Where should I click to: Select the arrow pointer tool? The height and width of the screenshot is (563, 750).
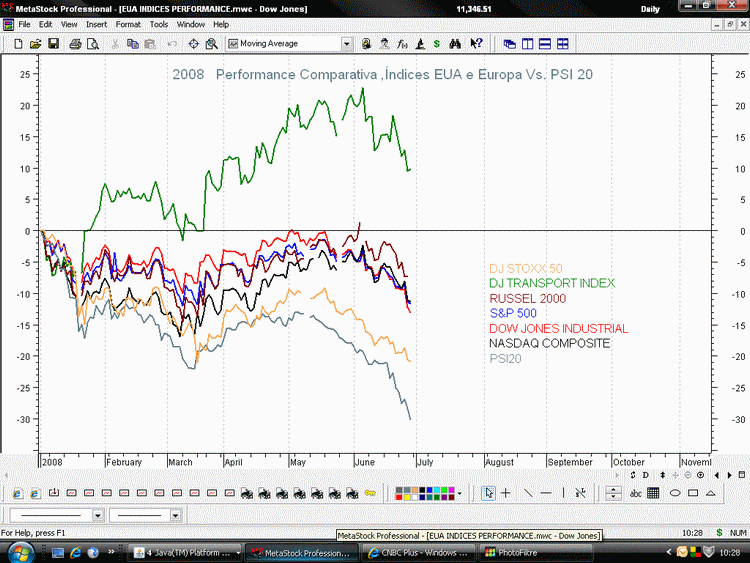point(488,493)
